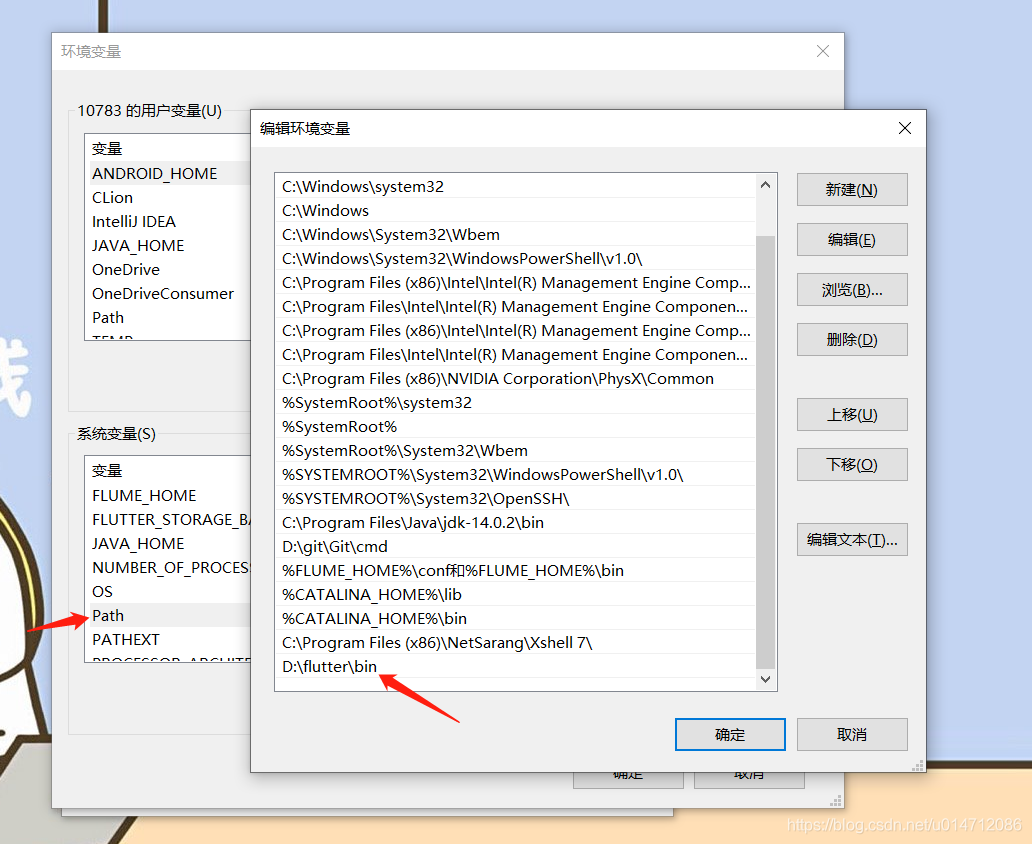Cancel with the 取消 button
The image size is (1032, 844).
[x=852, y=734]
